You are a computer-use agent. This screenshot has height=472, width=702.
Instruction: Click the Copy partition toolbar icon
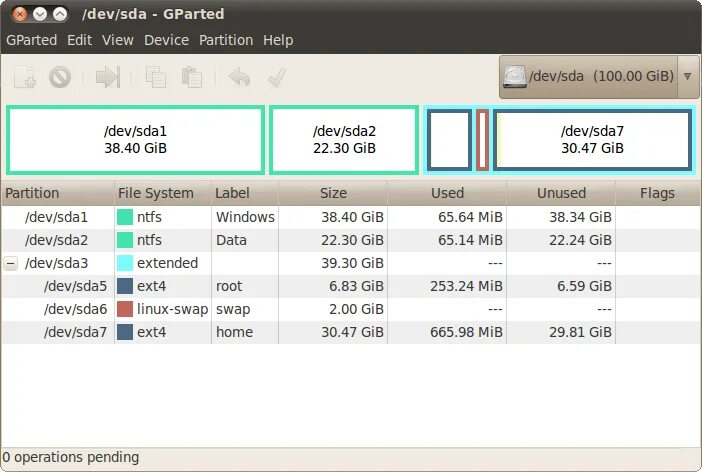(x=156, y=77)
